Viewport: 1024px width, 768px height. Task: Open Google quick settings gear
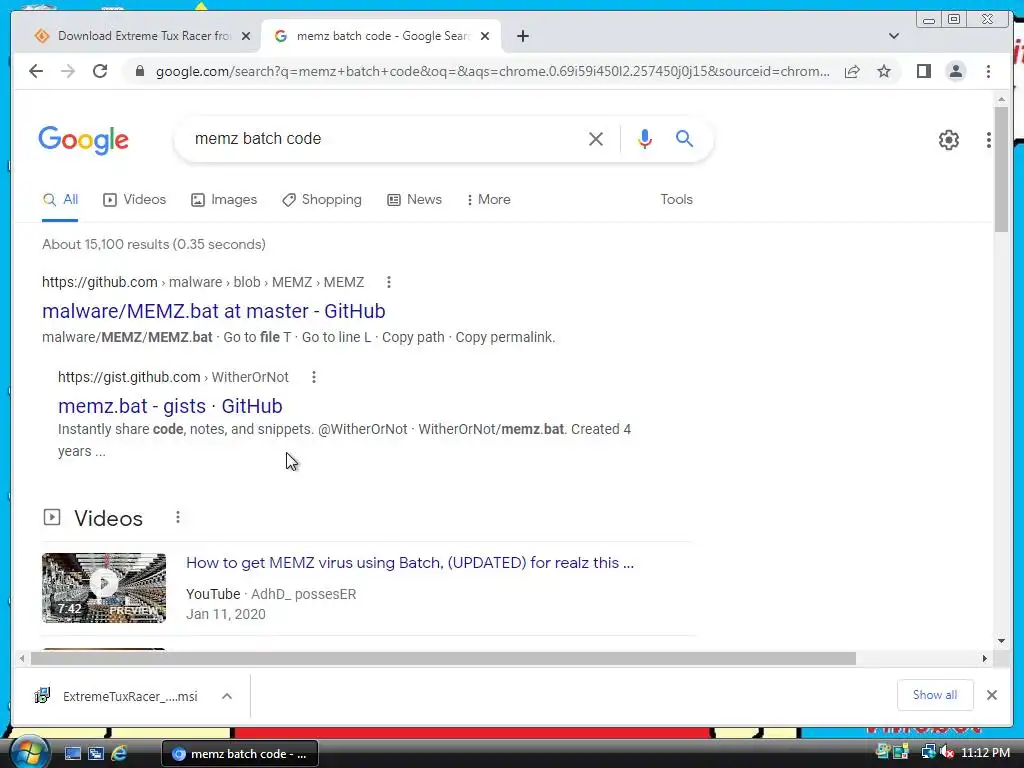948,140
